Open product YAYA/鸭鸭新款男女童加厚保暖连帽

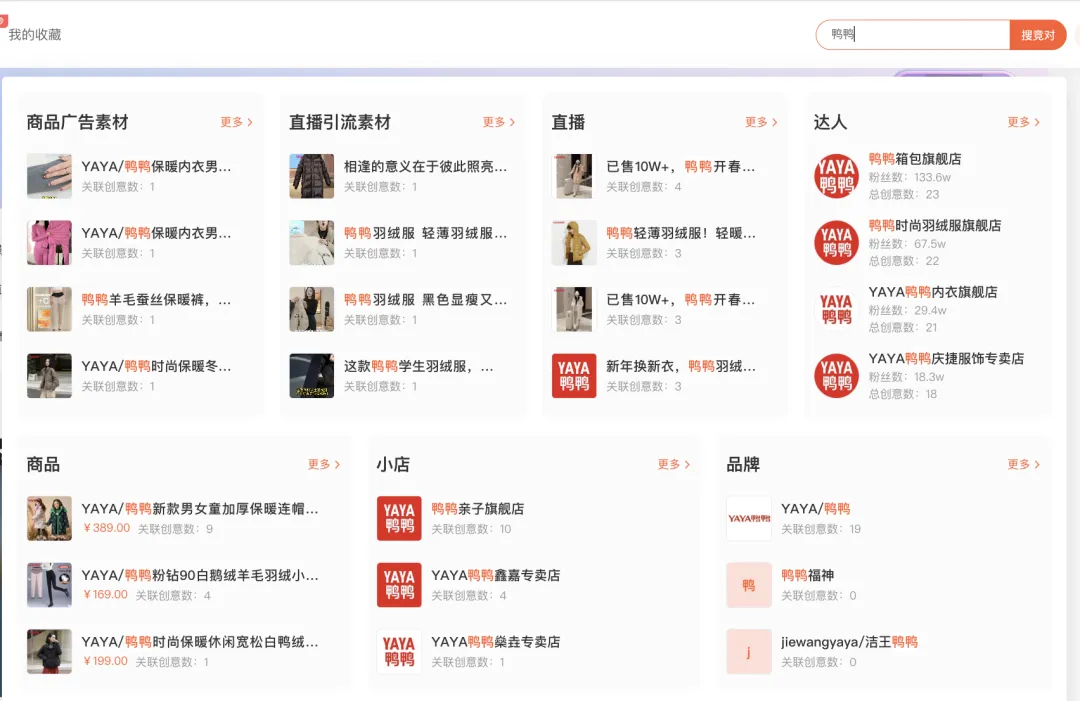(200, 509)
